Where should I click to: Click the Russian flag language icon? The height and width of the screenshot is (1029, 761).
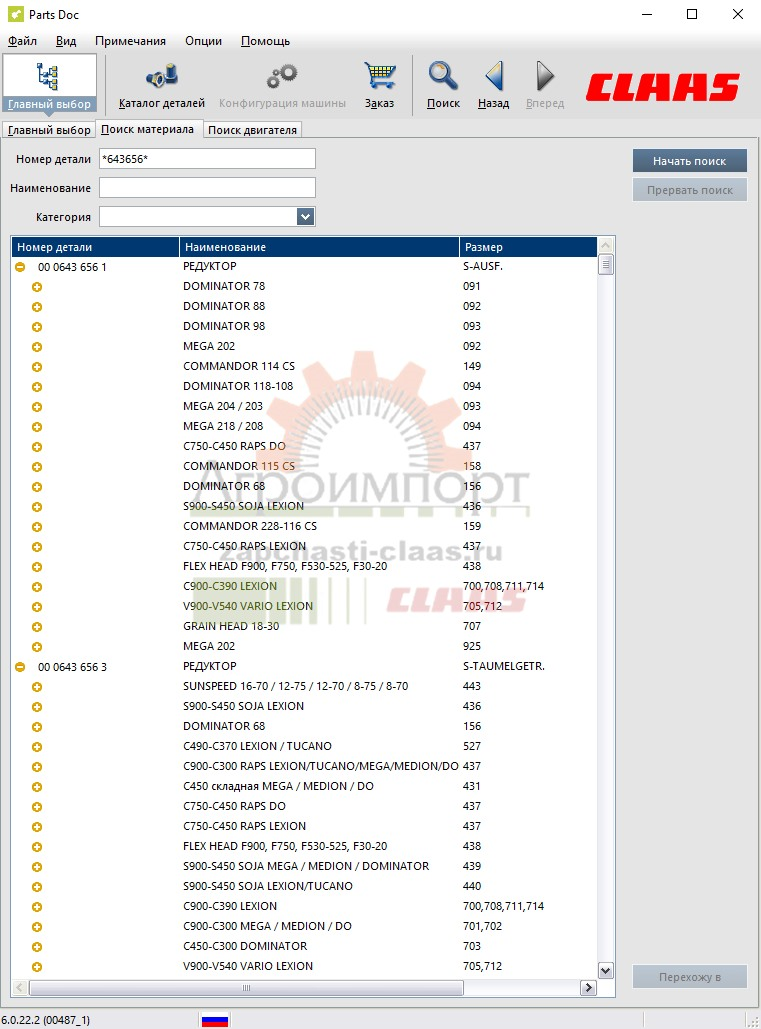[215, 1020]
